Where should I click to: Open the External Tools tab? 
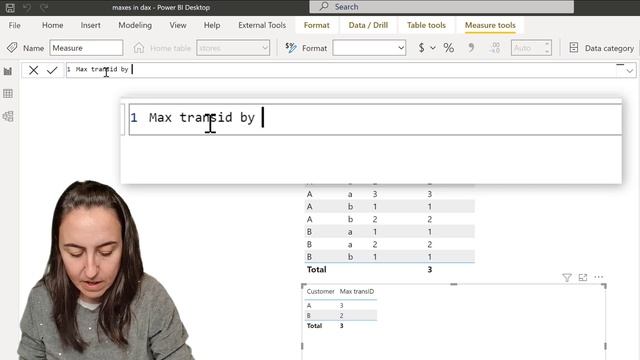[x=262, y=25]
